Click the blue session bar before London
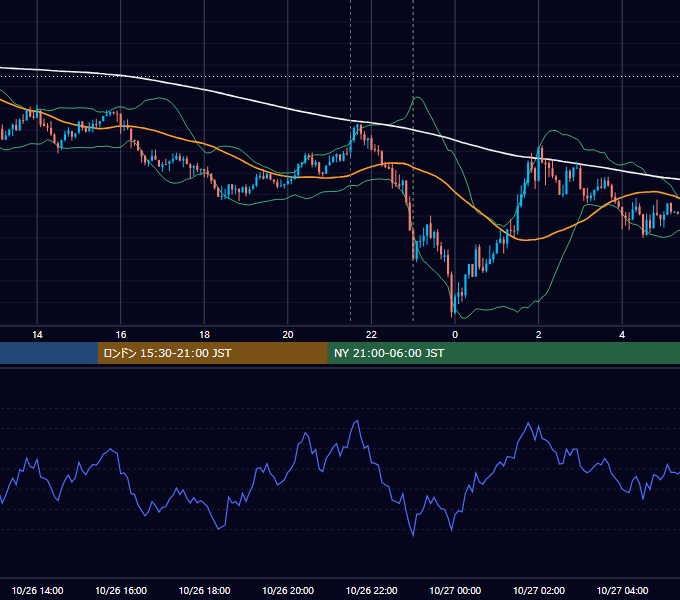The image size is (680, 600). [49, 353]
